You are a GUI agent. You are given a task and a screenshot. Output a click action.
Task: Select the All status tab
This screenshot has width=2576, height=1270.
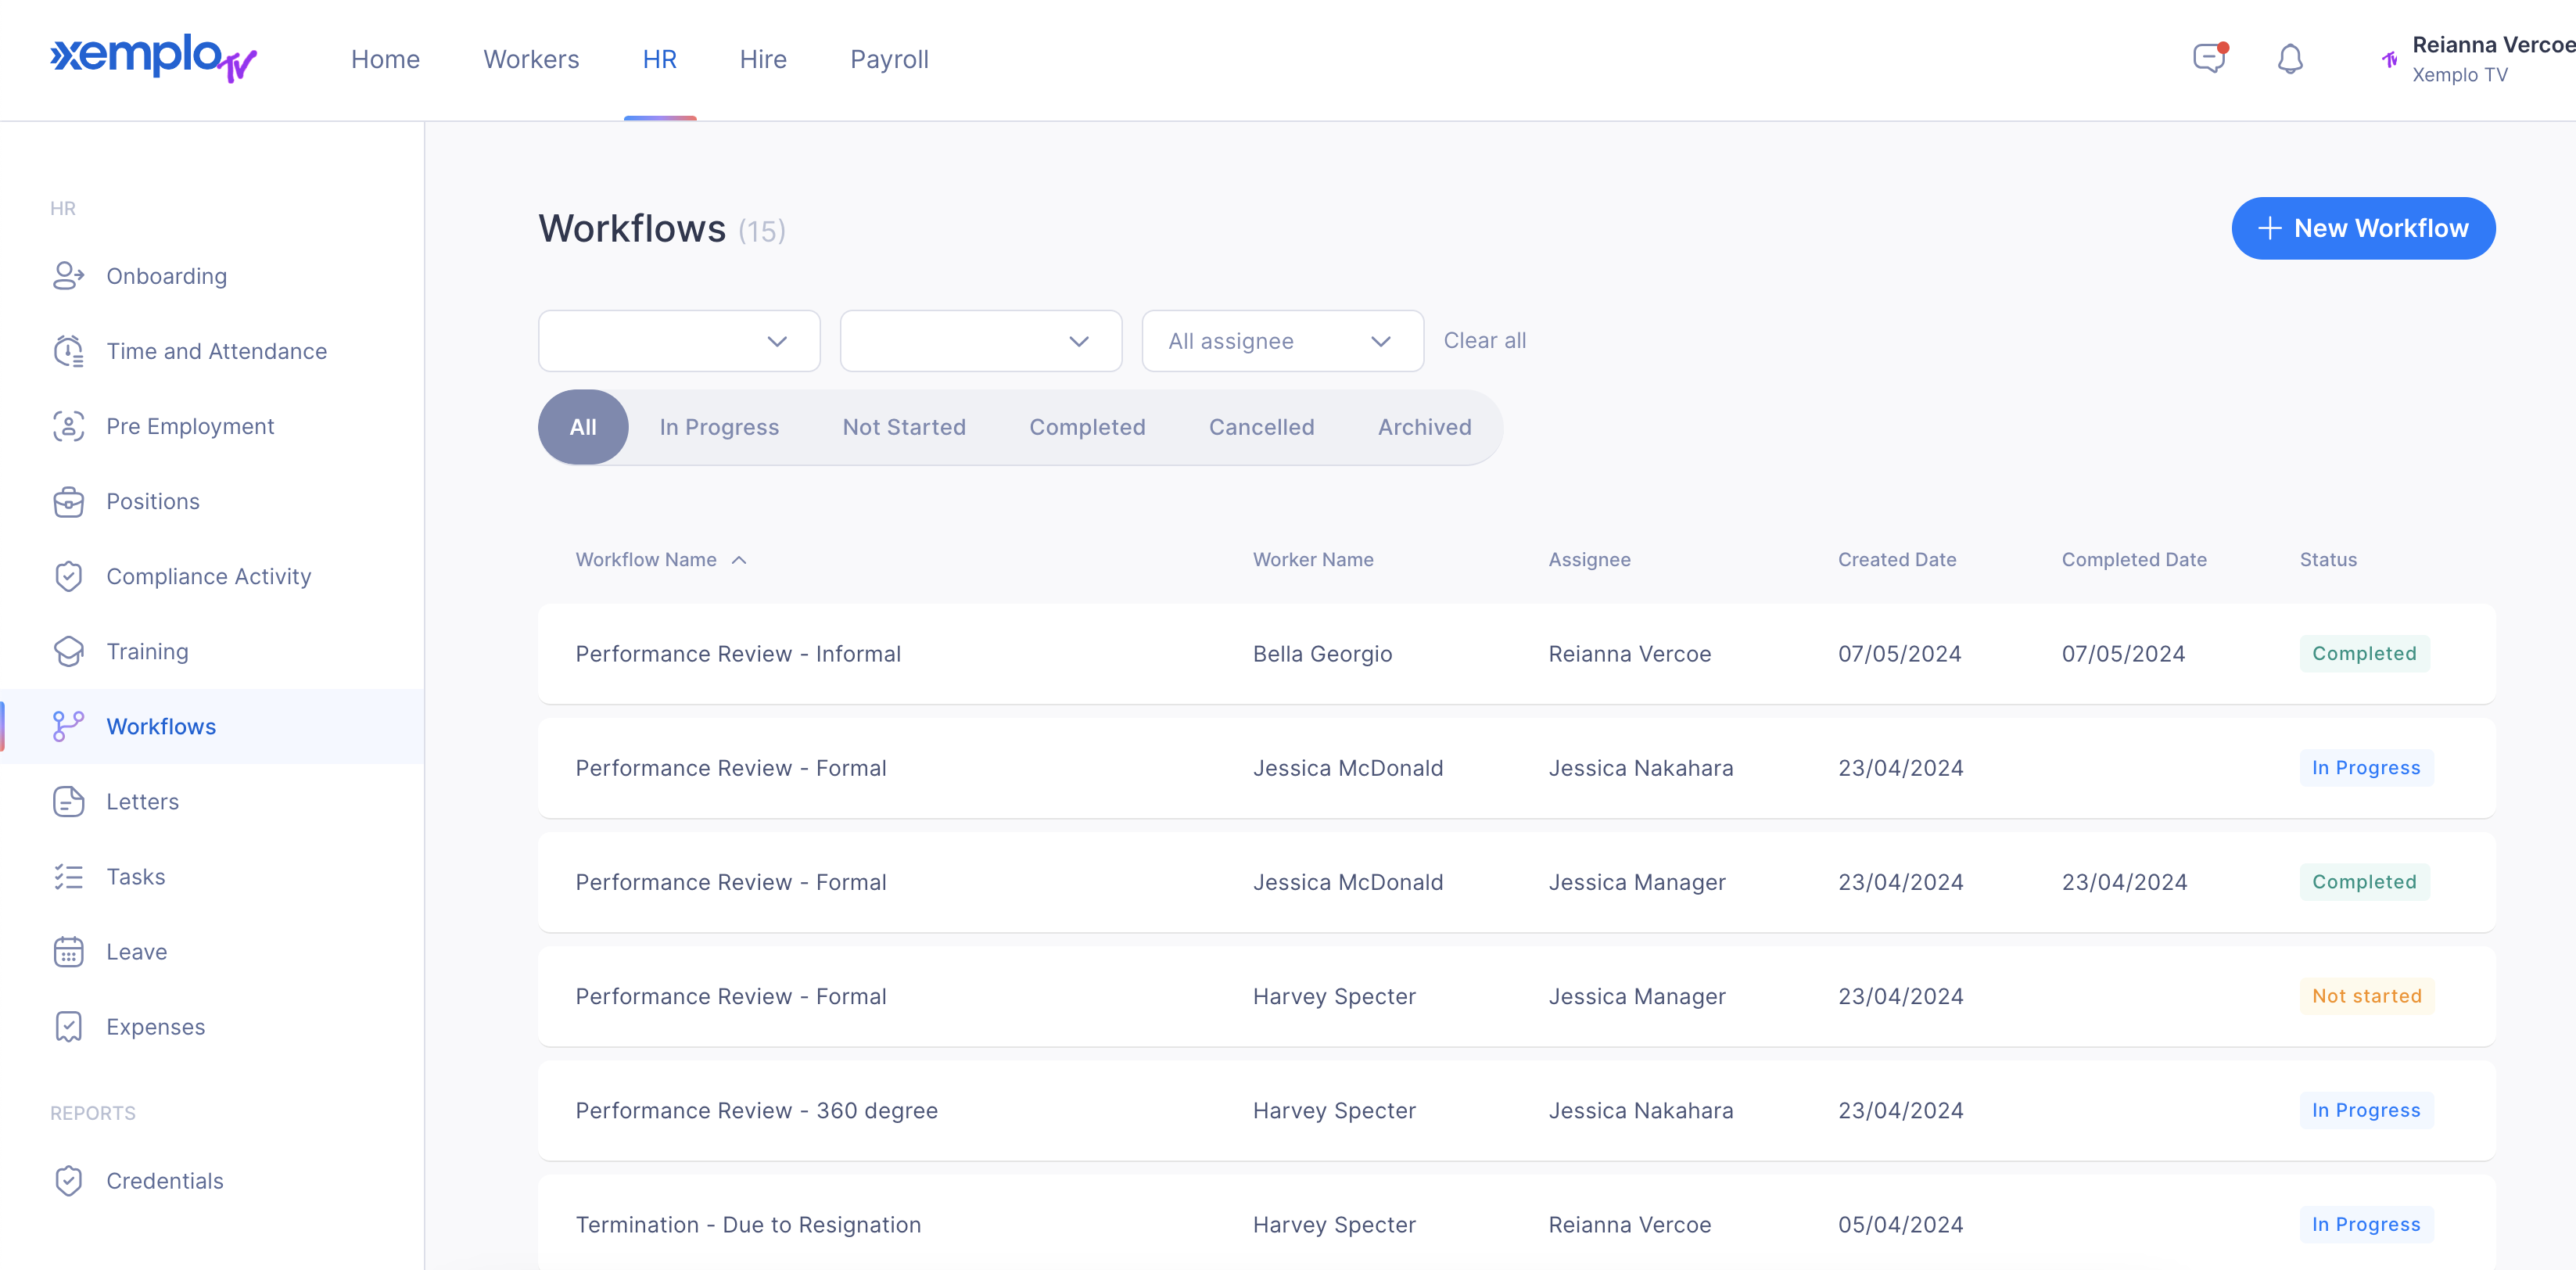tap(583, 427)
